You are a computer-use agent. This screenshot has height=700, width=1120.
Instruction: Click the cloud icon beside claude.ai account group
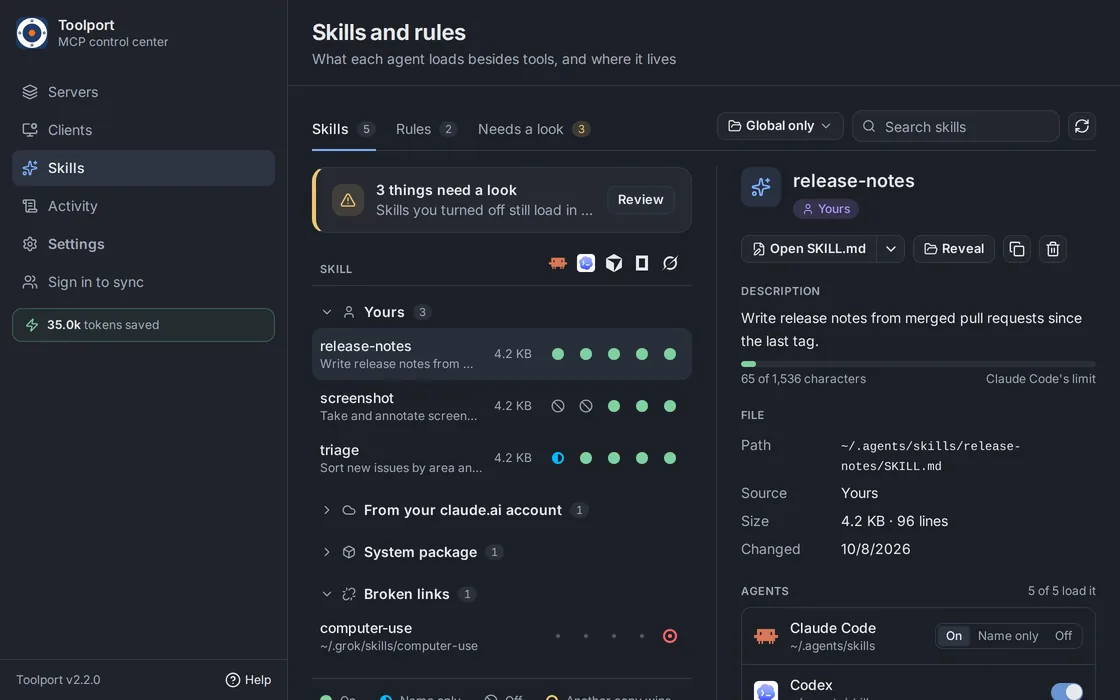coord(349,510)
